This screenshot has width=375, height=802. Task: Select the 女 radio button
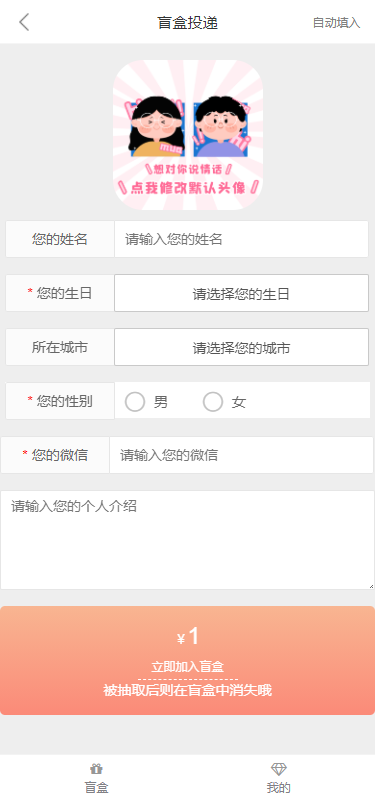coord(213,402)
